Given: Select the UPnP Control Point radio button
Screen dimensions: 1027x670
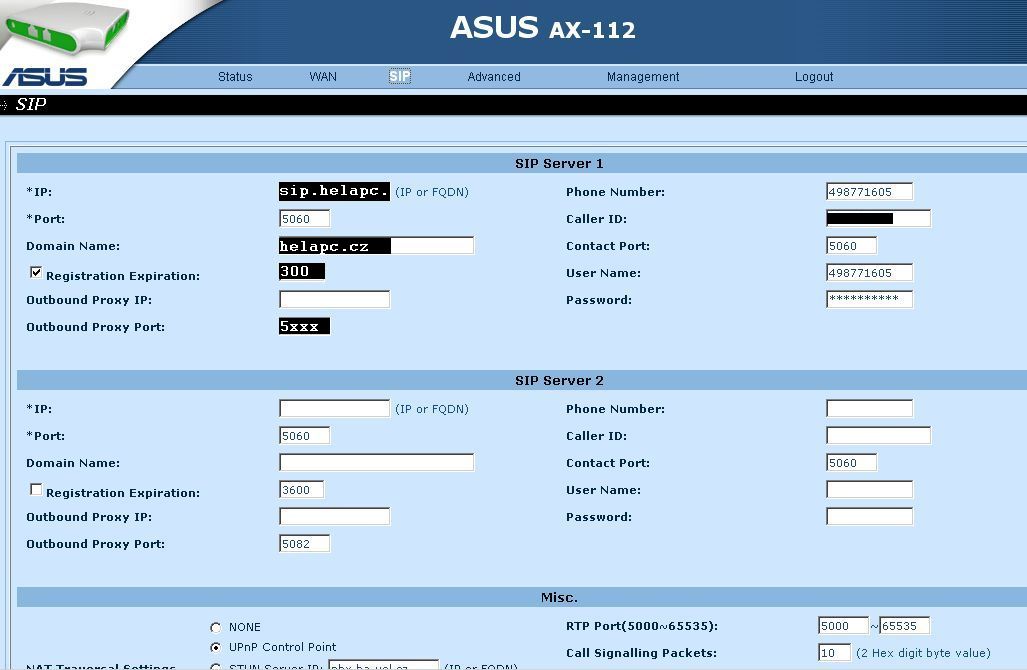Looking at the screenshot, I should tap(215, 647).
